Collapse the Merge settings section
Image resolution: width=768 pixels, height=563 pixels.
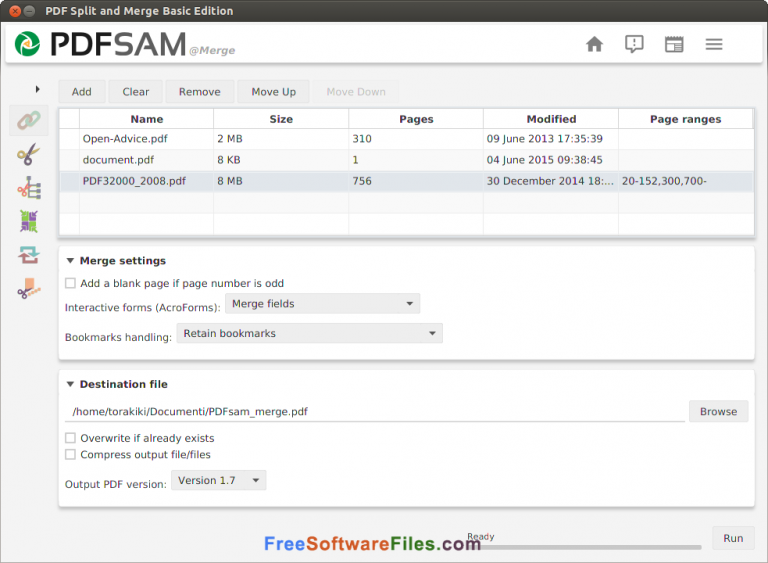(x=70, y=261)
